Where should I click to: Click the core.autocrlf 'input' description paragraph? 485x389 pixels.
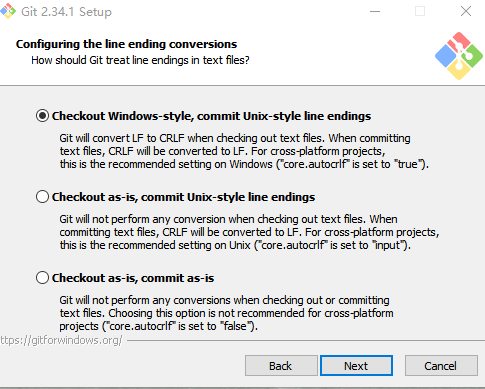point(249,232)
